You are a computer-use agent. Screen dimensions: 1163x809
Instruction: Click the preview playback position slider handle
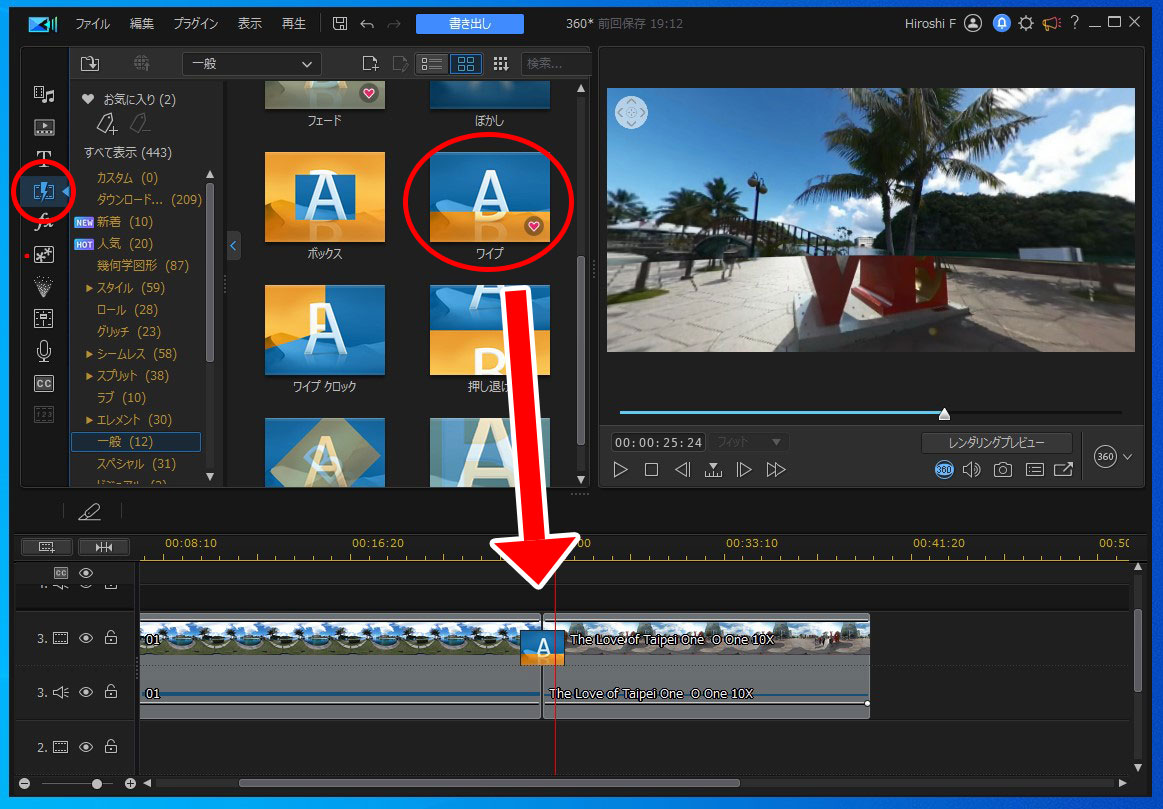[x=943, y=414]
